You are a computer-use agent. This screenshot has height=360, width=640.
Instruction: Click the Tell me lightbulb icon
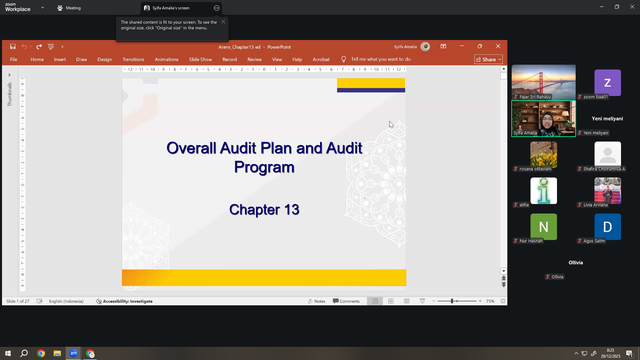click(x=344, y=60)
